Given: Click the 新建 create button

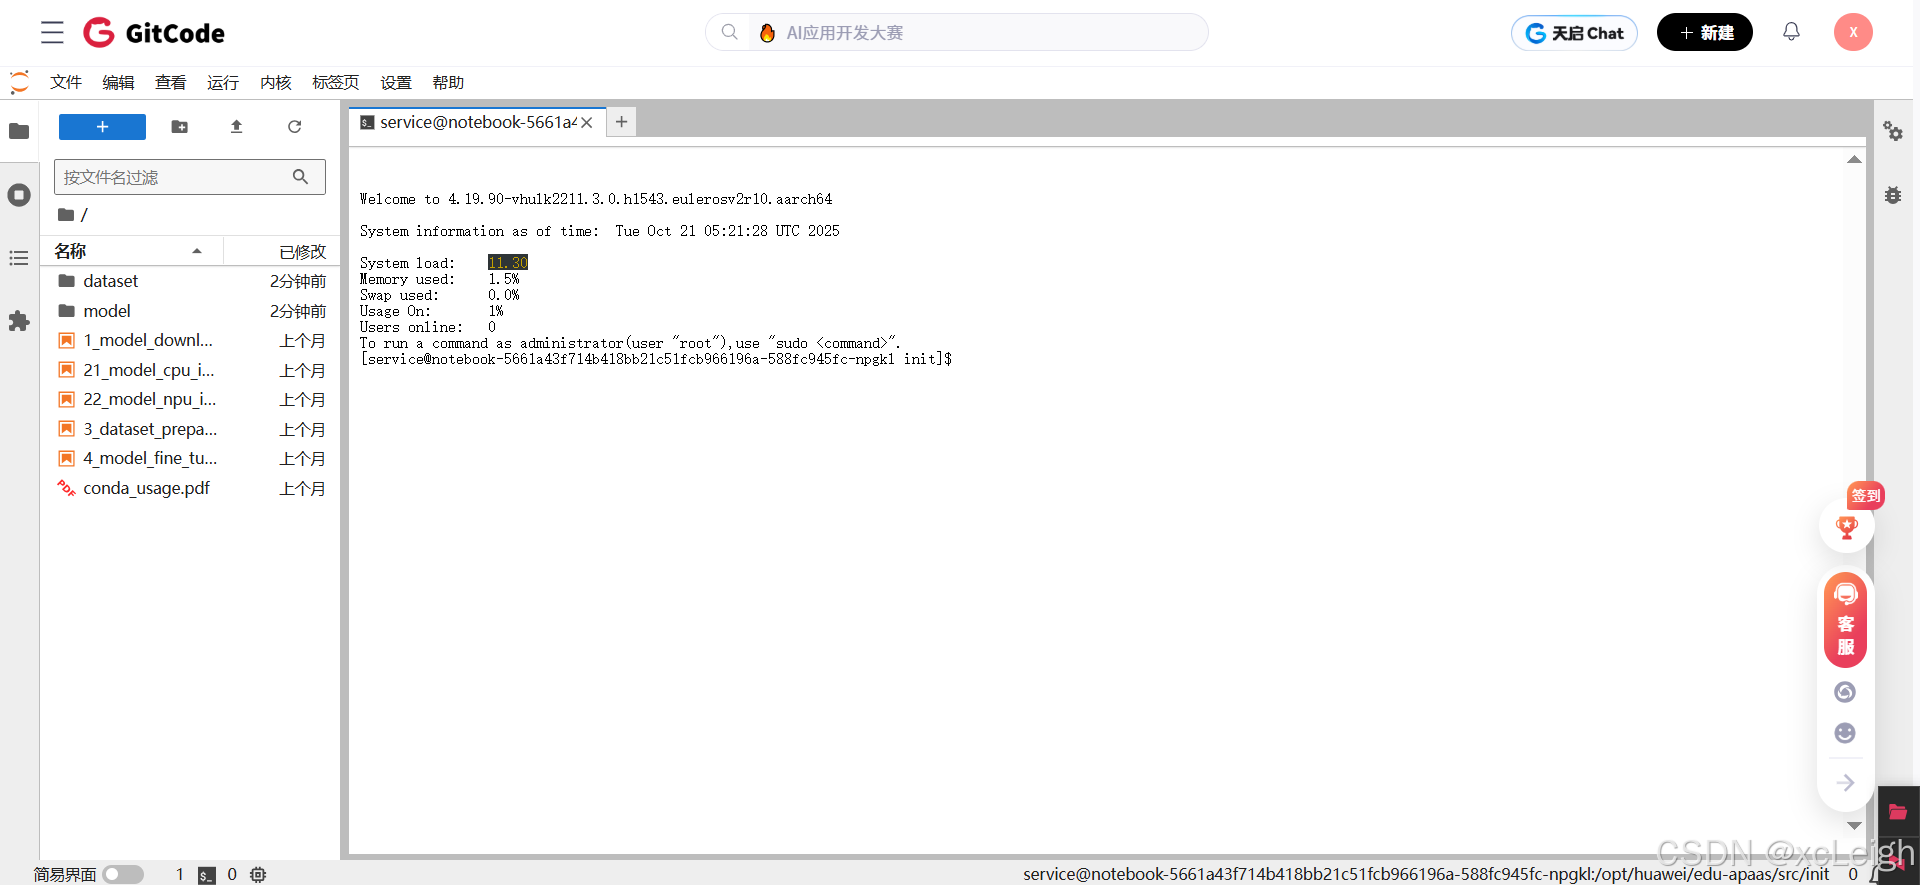Looking at the screenshot, I should [x=1704, y=32].
